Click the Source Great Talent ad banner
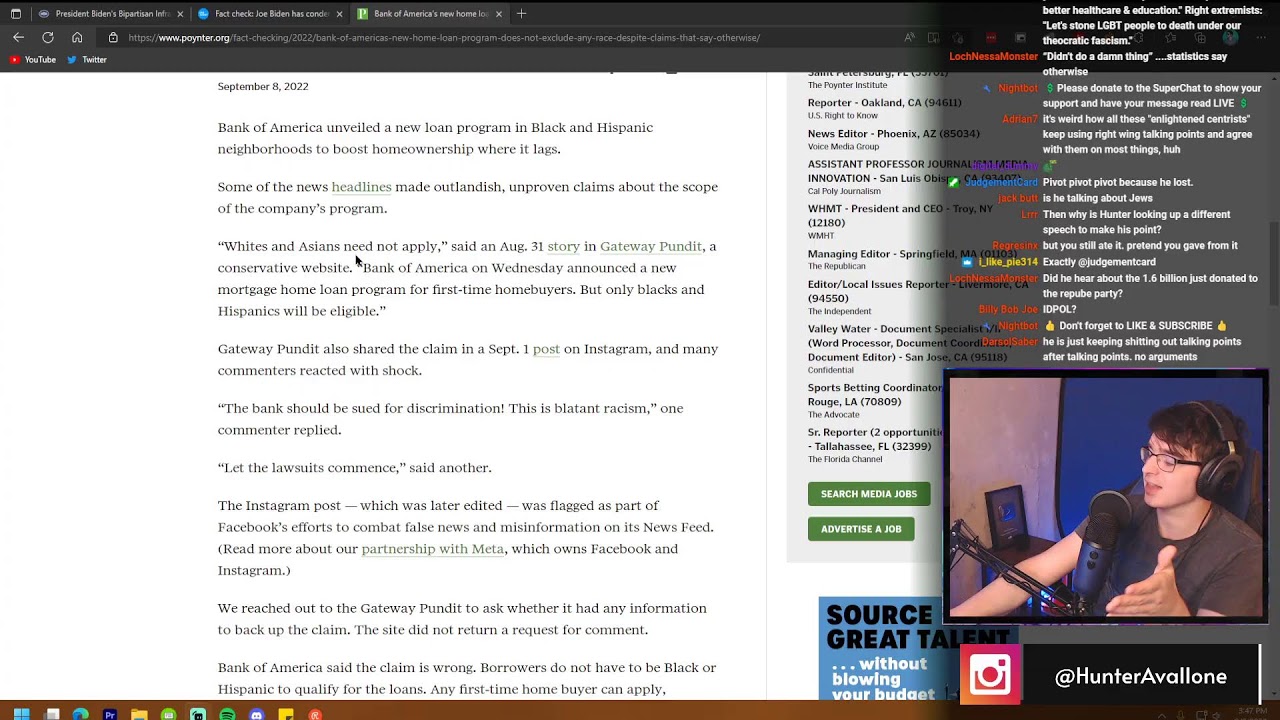 point(918,648)
